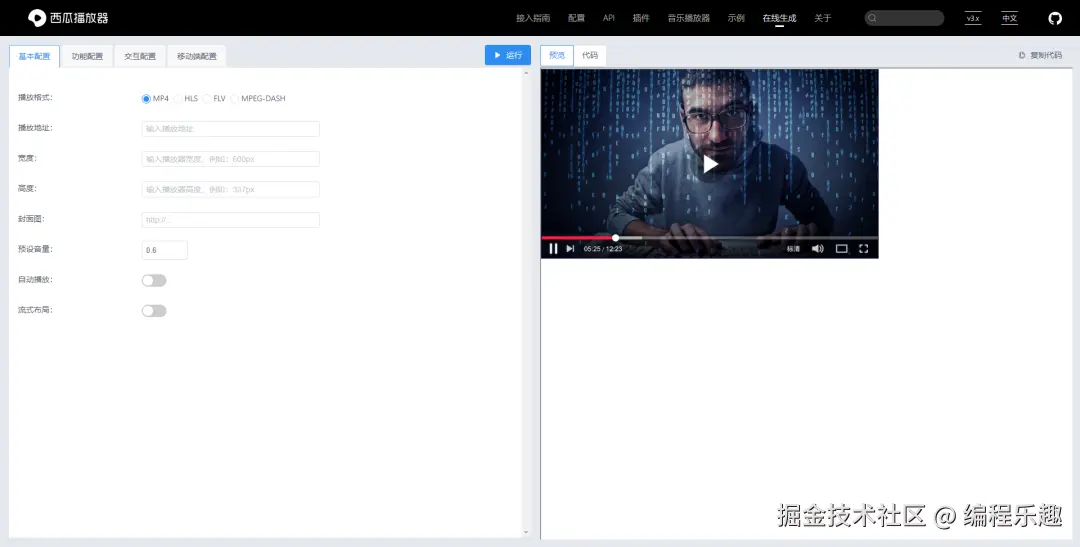Click the 05:25 / 12:23 time display
The width and height of the screenshot is (1080, 547).
[x=603, y=249]
